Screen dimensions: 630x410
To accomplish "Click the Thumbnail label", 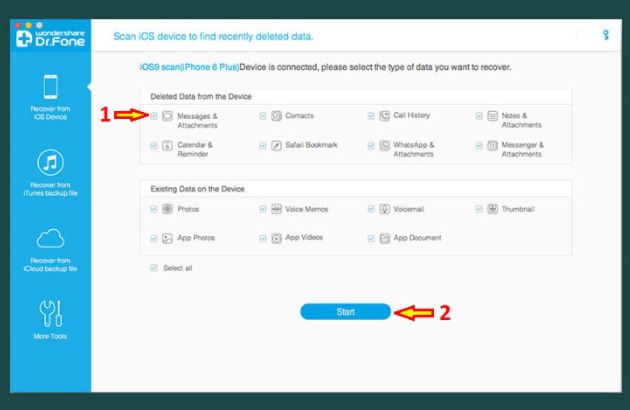I will [x=518, y=209].
